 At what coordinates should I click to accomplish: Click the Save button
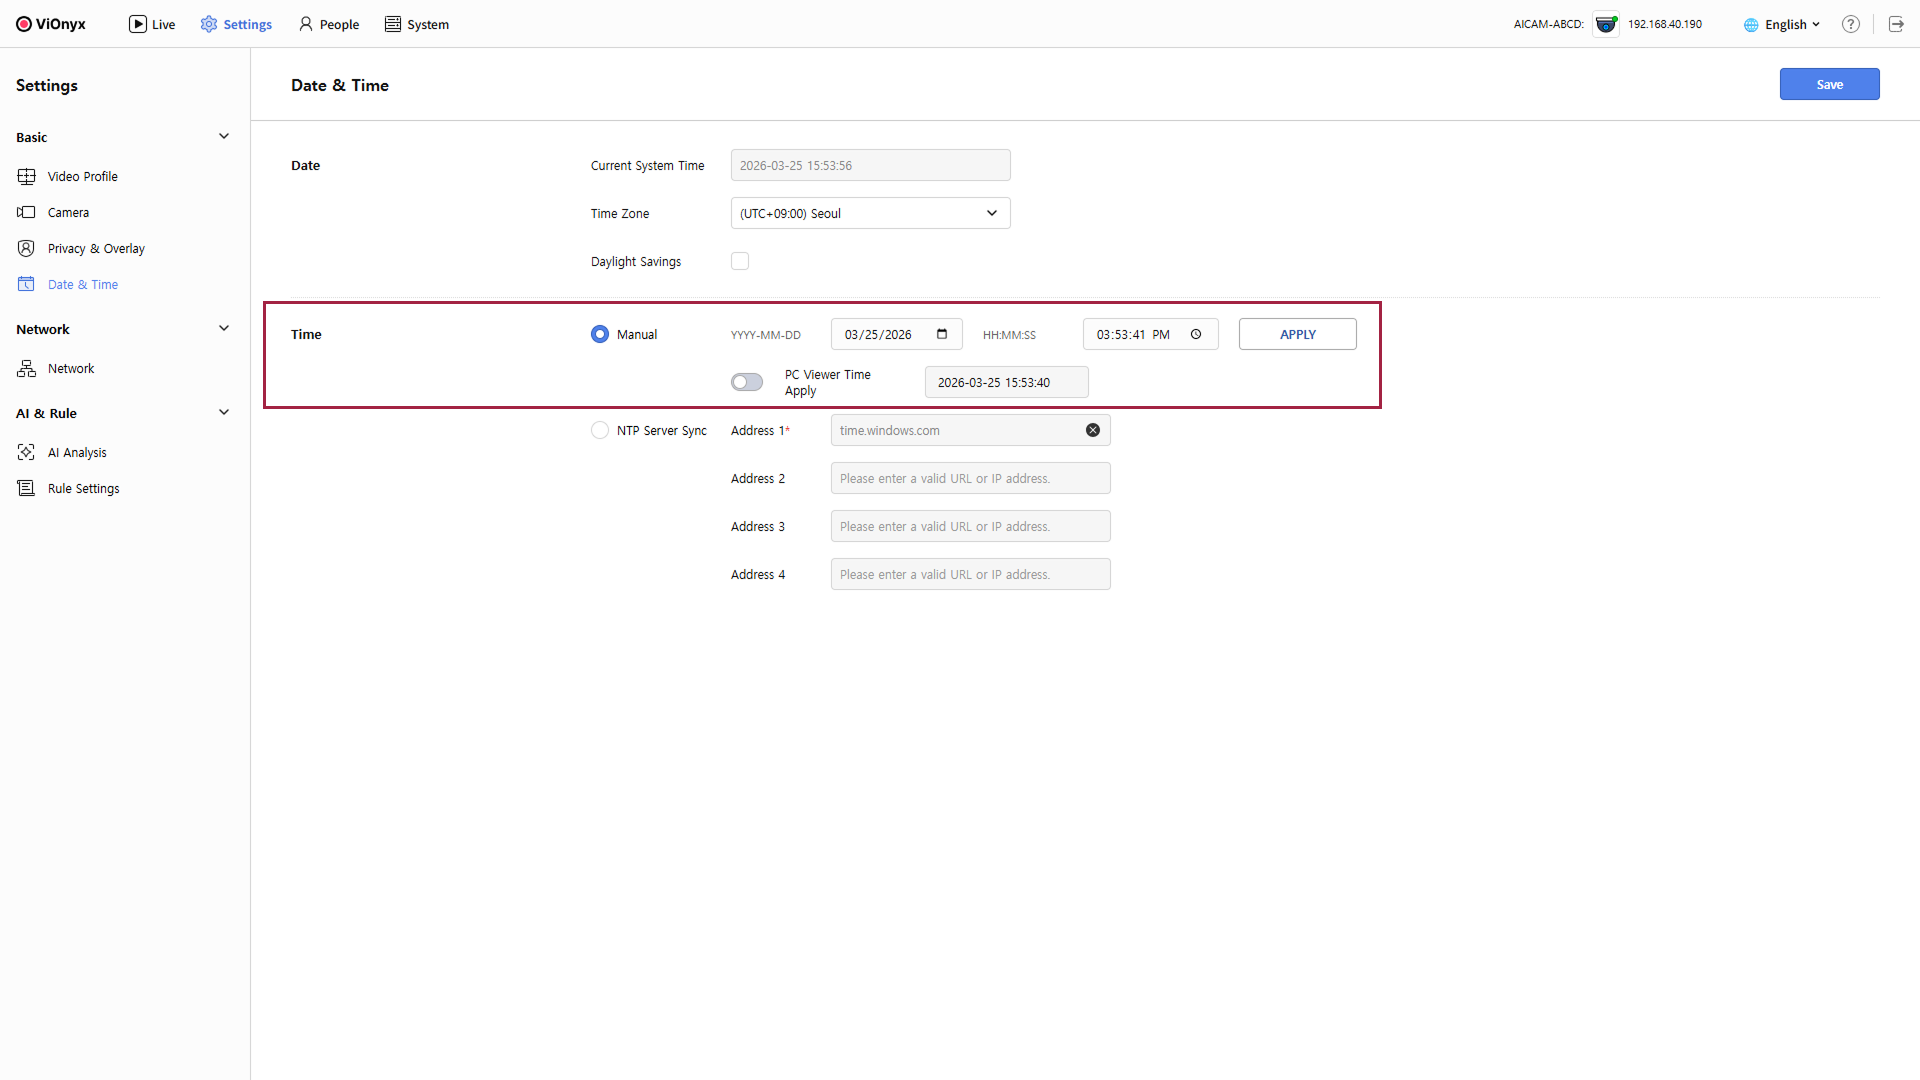coord(1829,84)
